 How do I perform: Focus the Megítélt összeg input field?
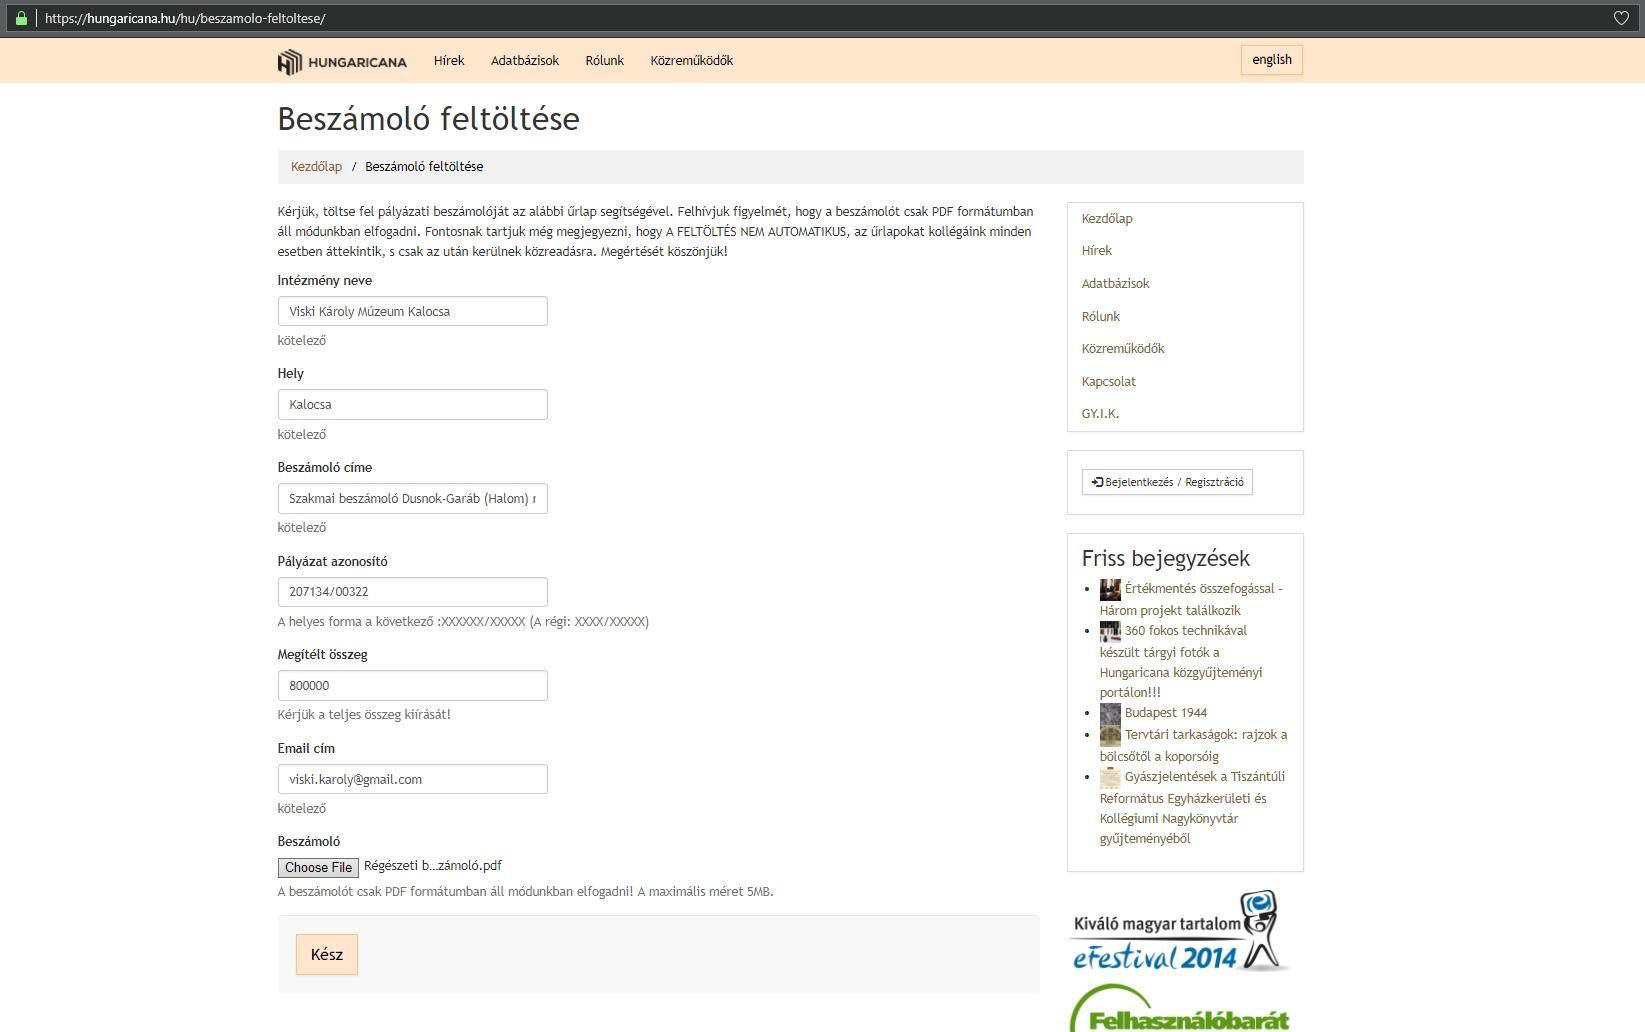point(413,685)
